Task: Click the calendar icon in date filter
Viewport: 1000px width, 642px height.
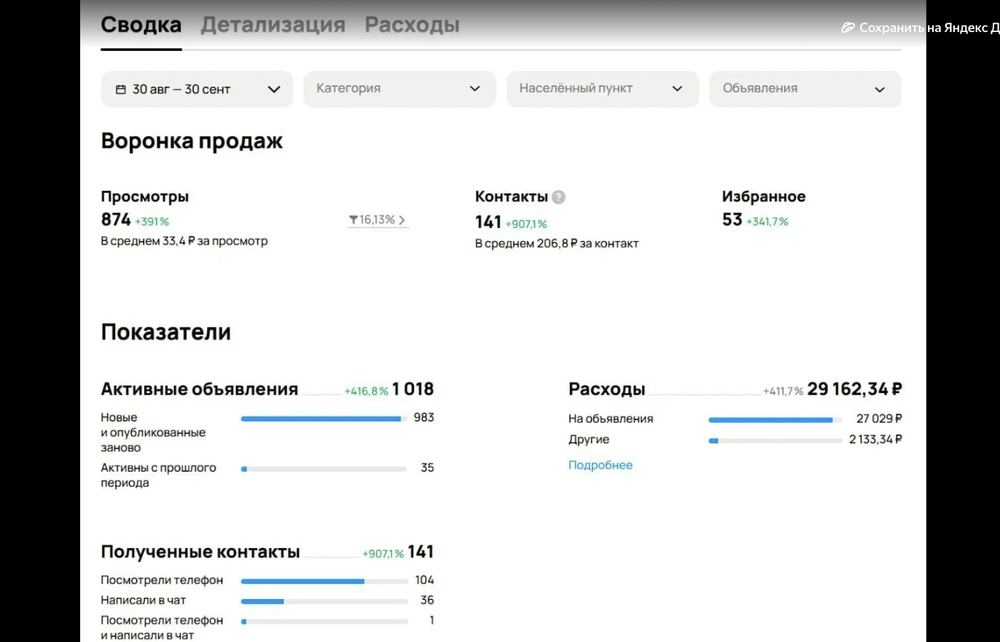Action: point(121,89)
